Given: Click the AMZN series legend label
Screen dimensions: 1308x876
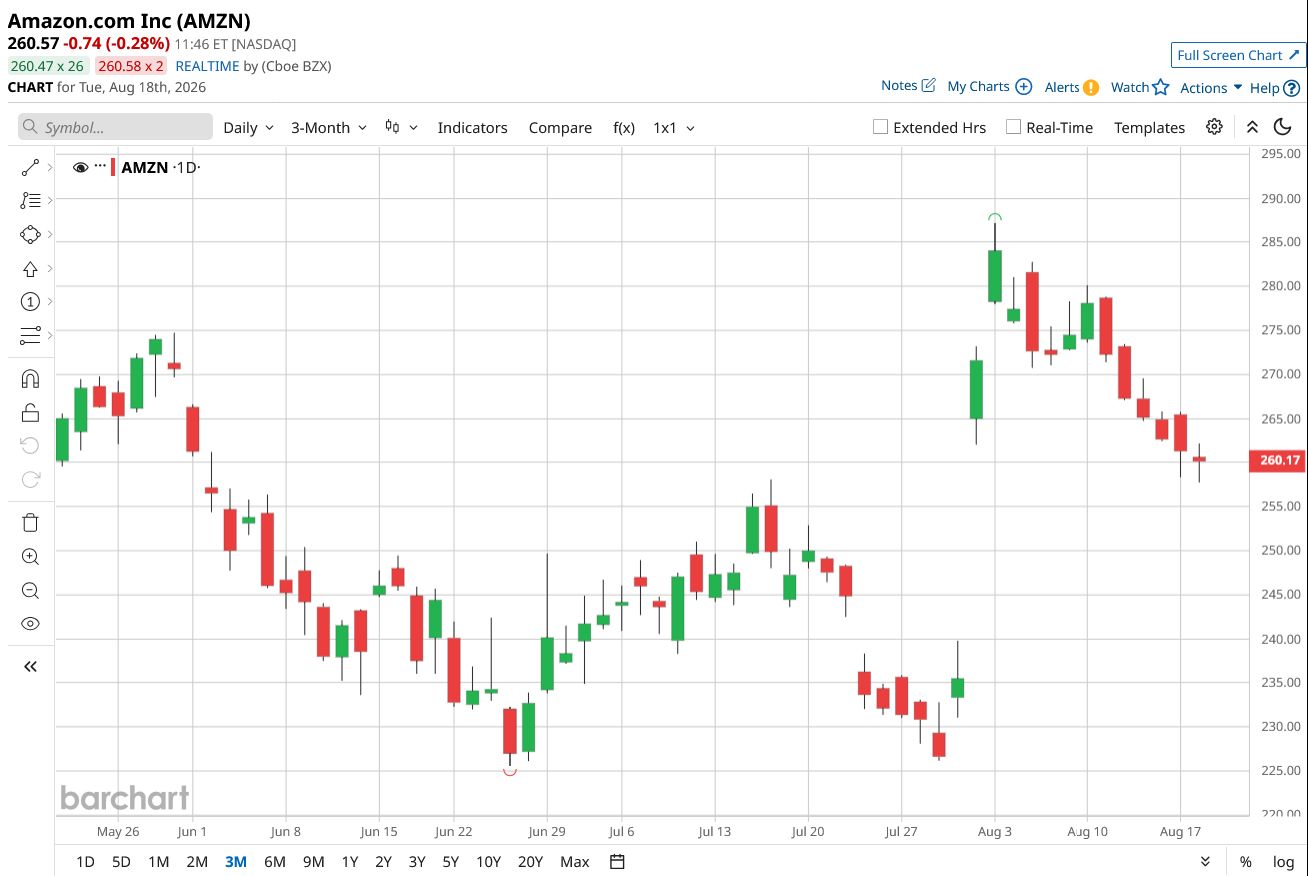Looking at the screenshot, I should pos(144,167).
